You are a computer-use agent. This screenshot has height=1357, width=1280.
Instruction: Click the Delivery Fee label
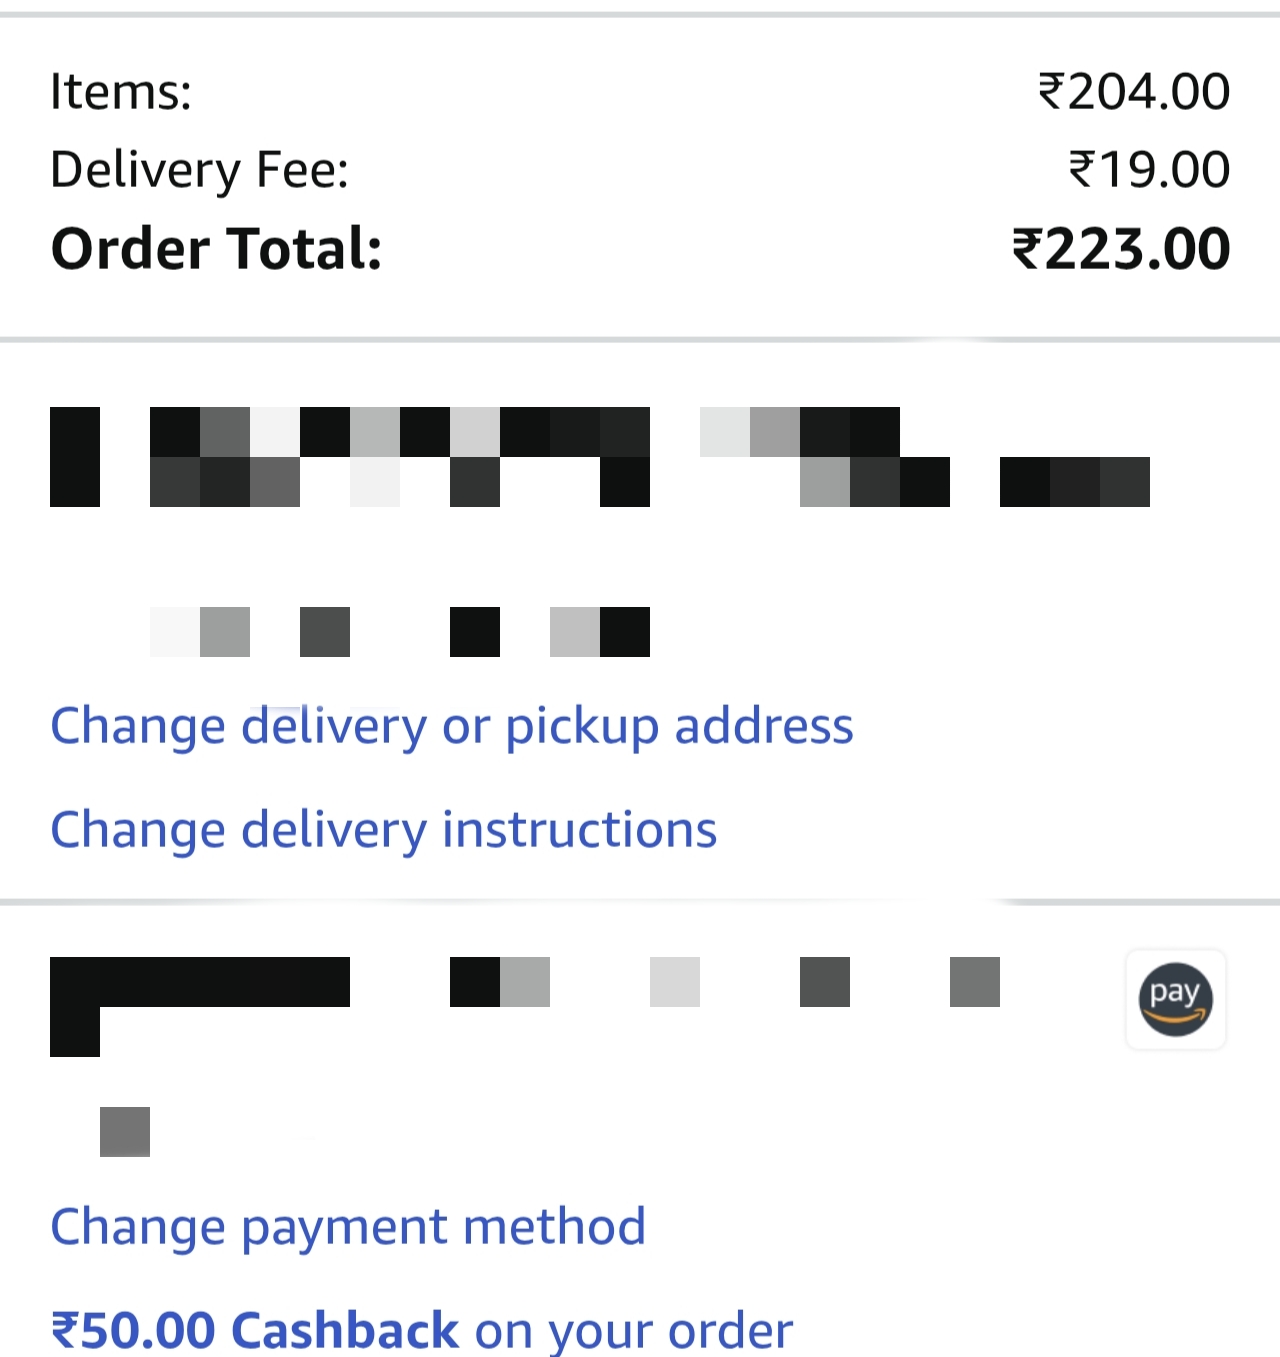200,170
